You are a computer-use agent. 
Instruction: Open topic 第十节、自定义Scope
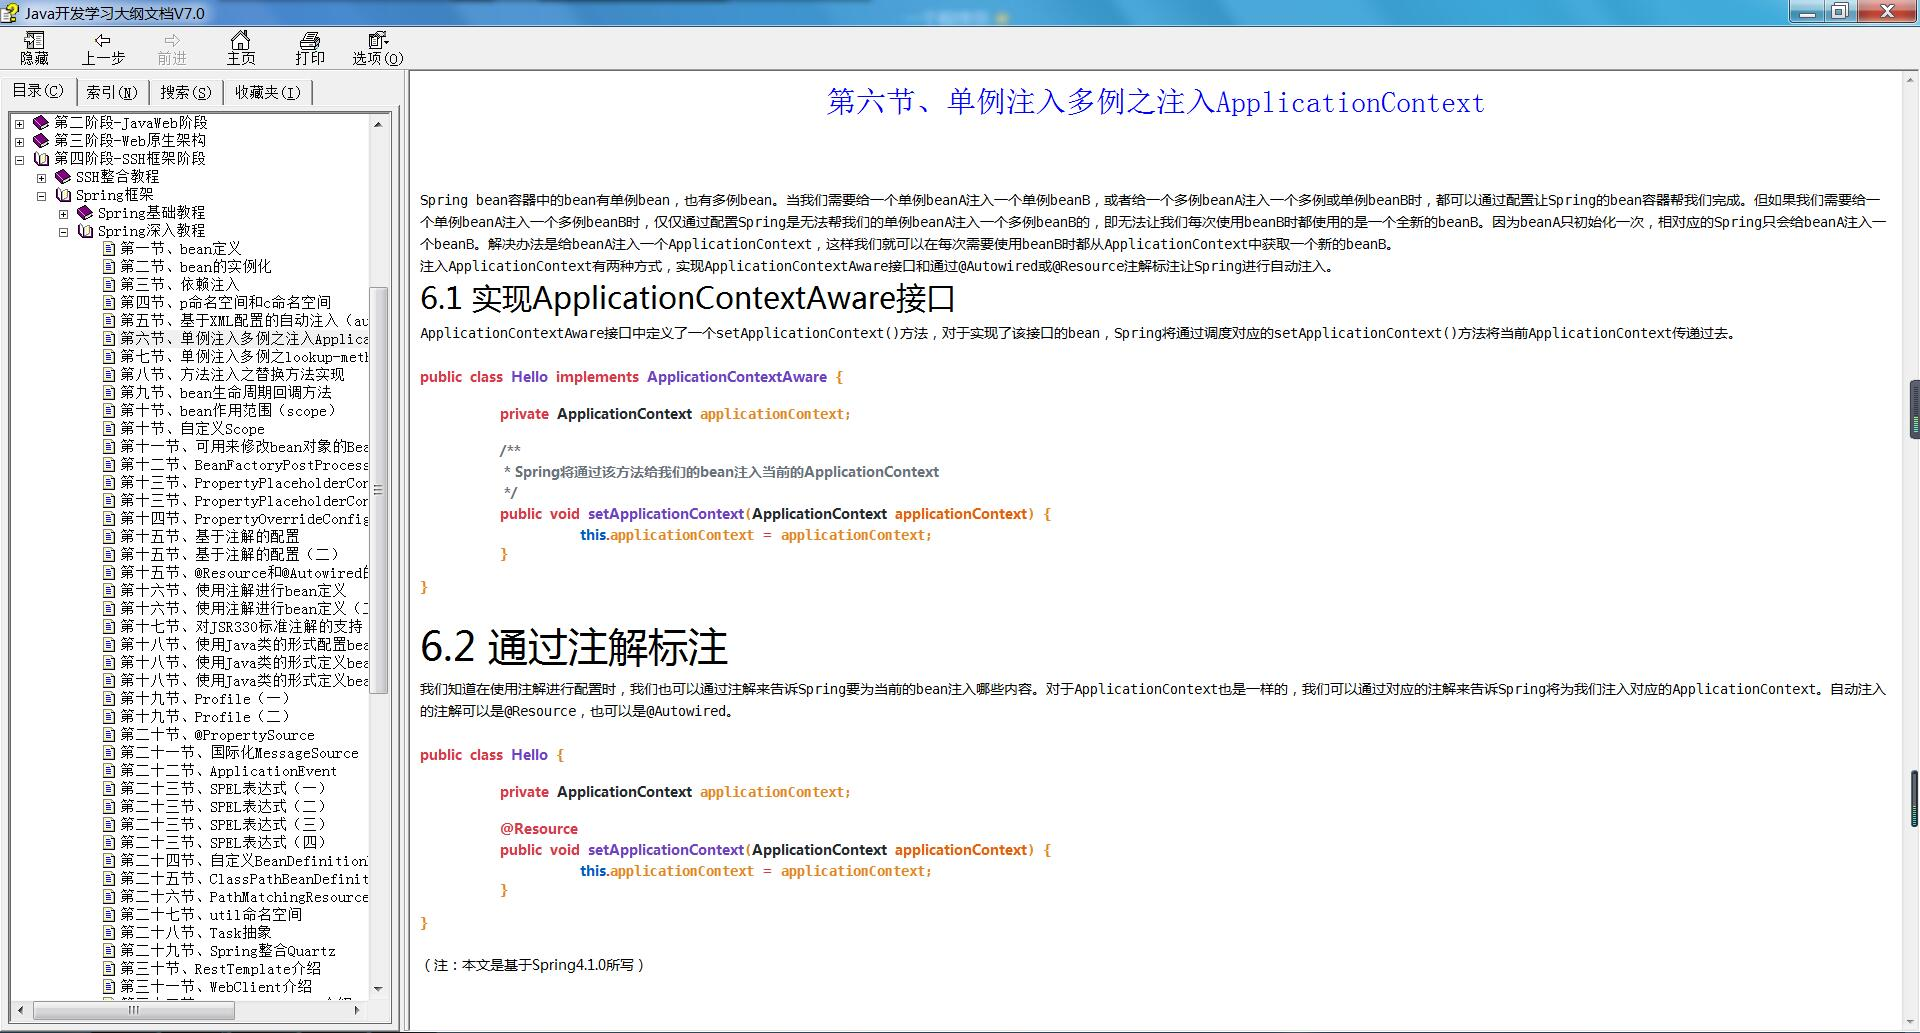(x=192, y=429)
